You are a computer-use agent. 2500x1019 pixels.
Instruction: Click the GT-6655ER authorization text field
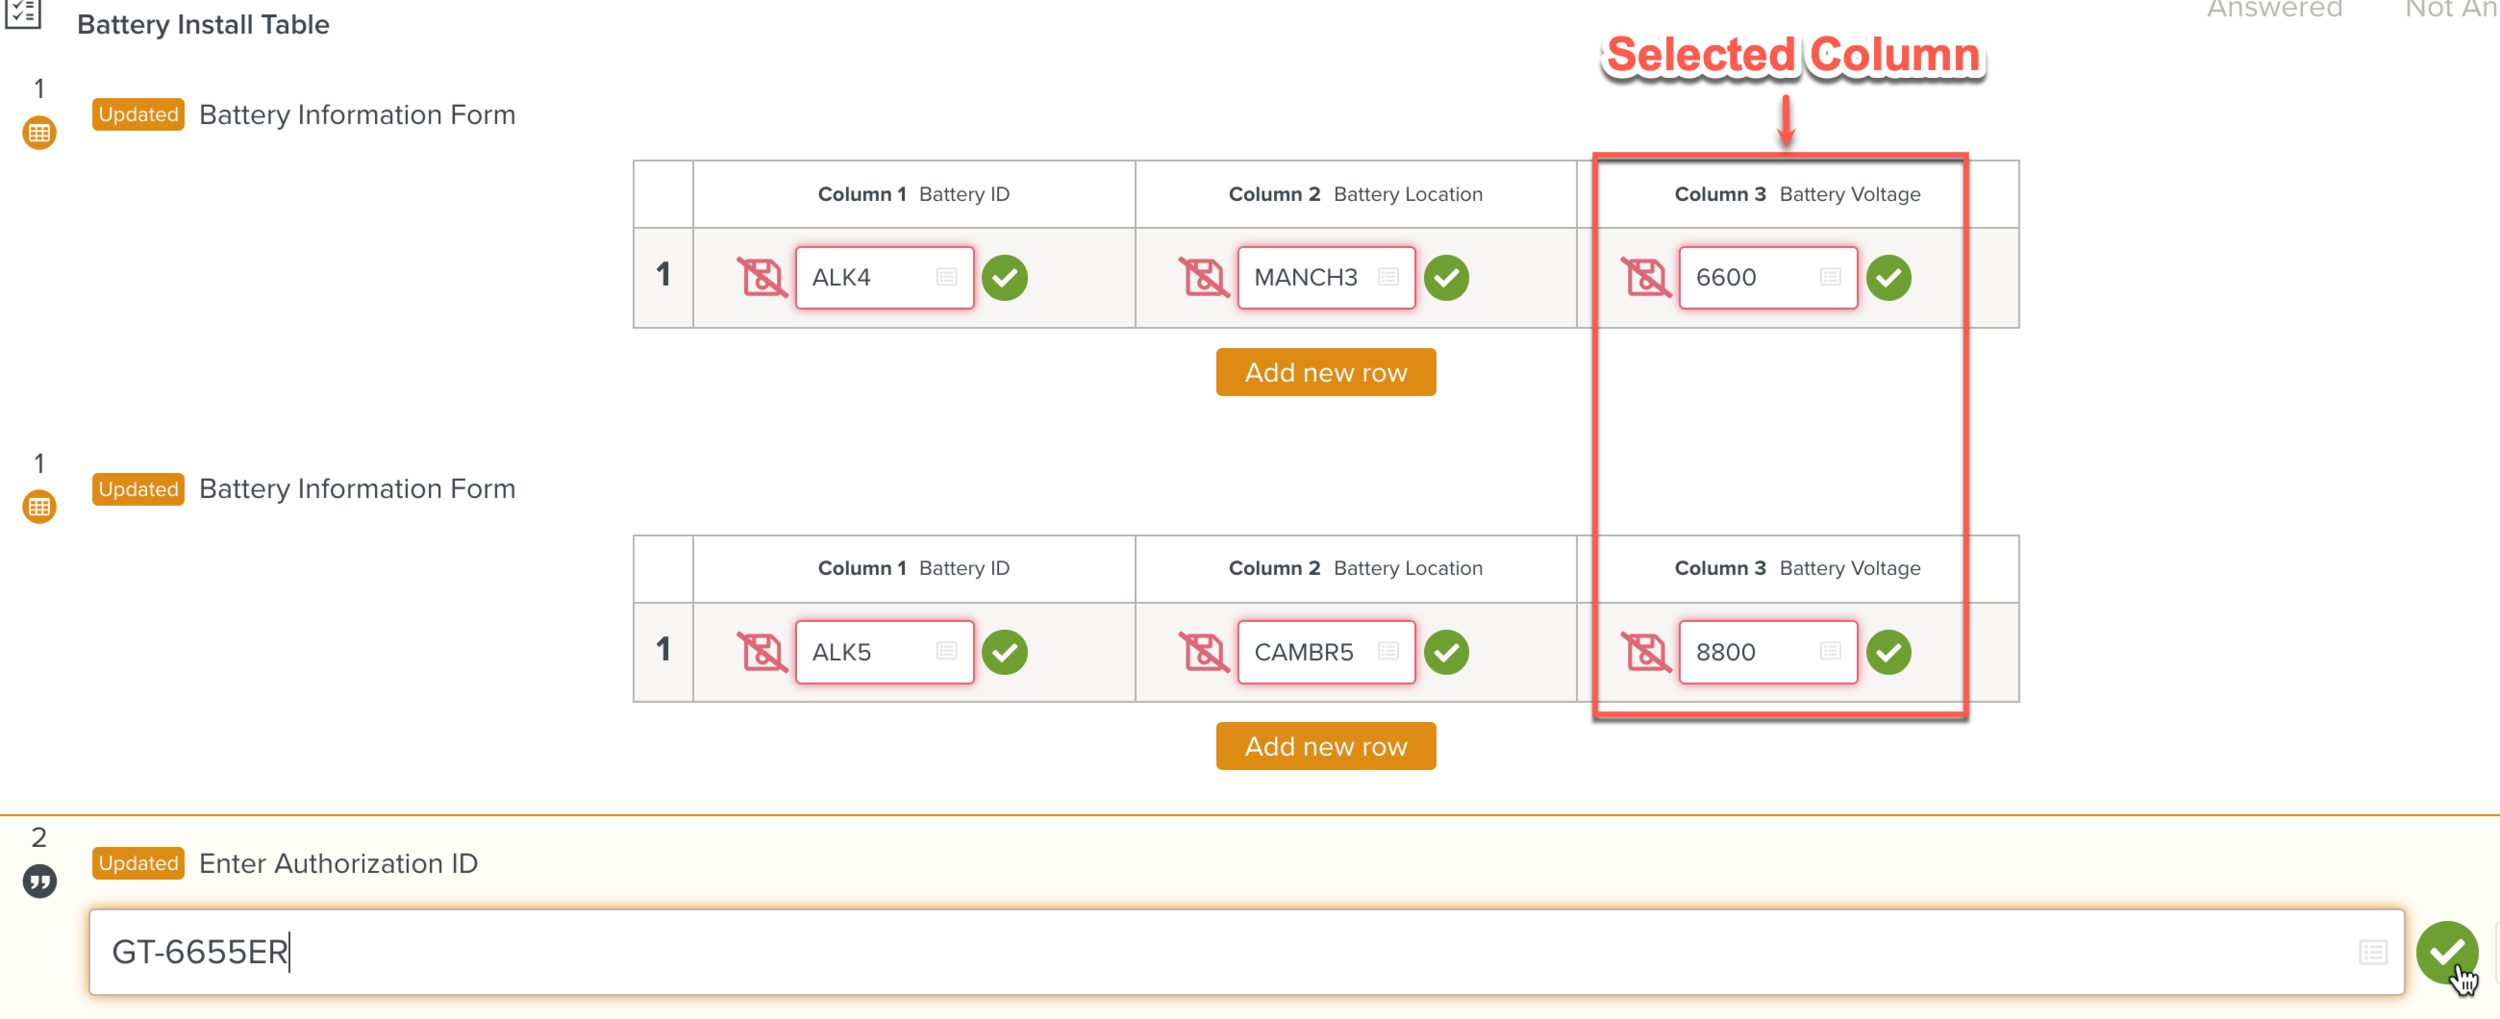click(x=1200, y=952)
